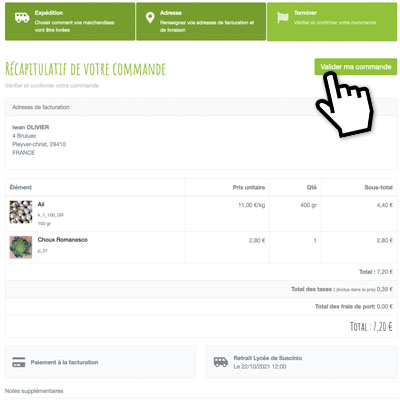Select the Terminer step tab
Image resolution: width=400 pixels, height=400 pixels.
point(332,22)
